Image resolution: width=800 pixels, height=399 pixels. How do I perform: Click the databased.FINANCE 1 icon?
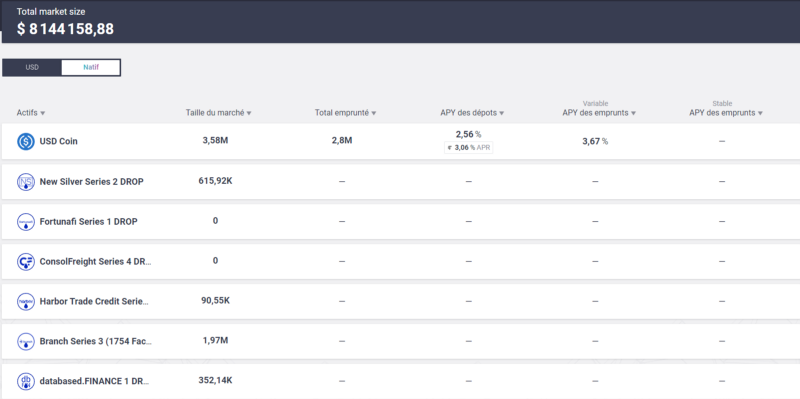[x=26, y=381]
